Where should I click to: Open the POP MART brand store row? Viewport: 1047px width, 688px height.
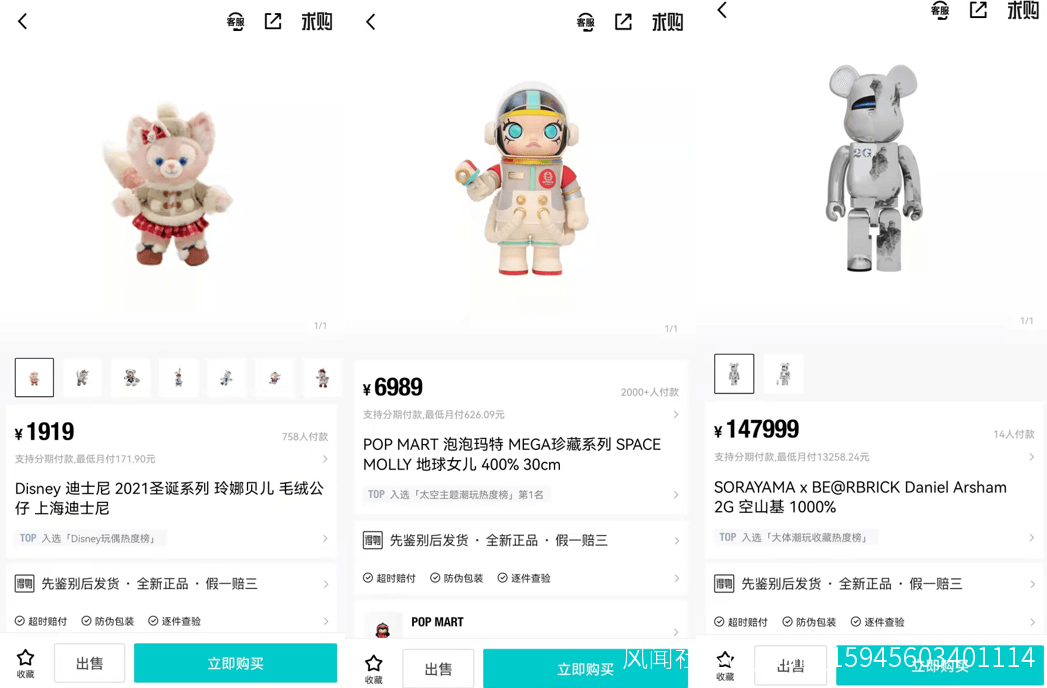tap(521, 627)
